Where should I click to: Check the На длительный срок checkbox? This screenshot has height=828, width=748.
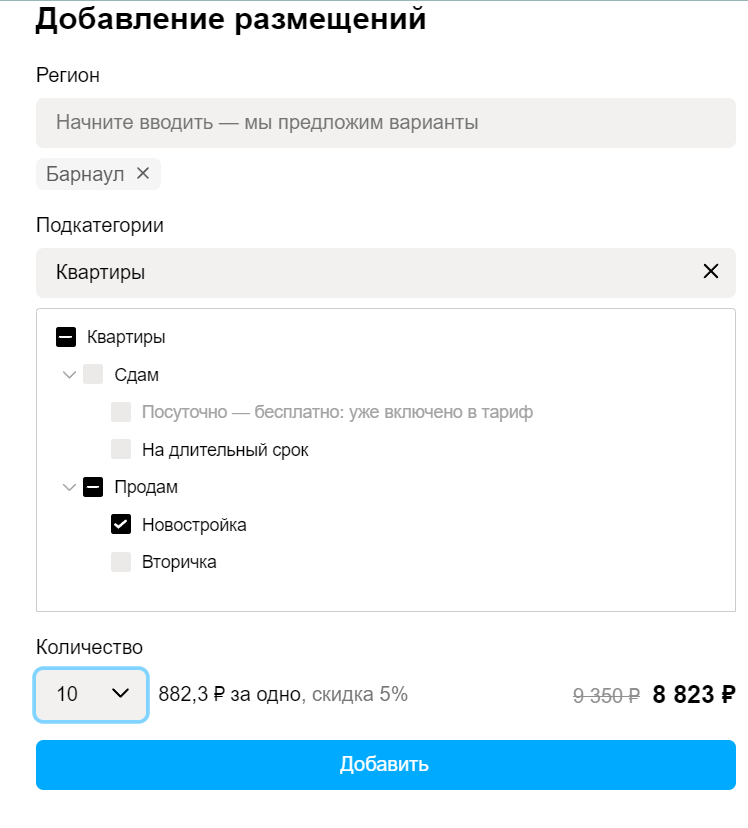tap(121, 449)
